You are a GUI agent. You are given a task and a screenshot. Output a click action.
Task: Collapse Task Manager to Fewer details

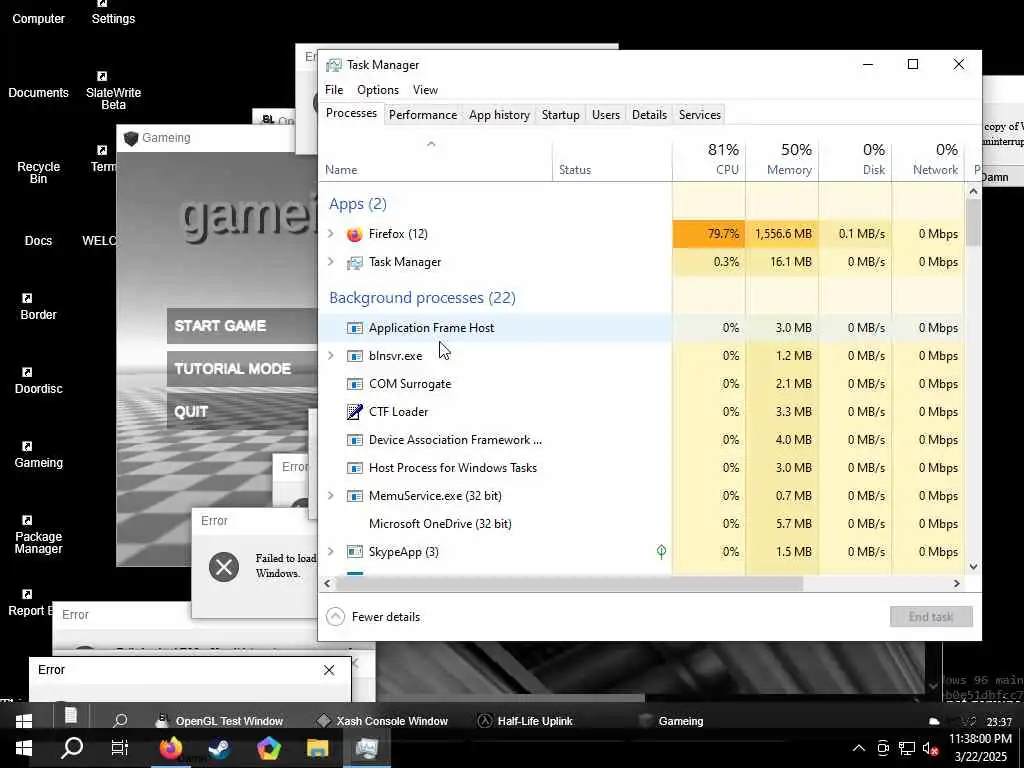tap(374, 616)
